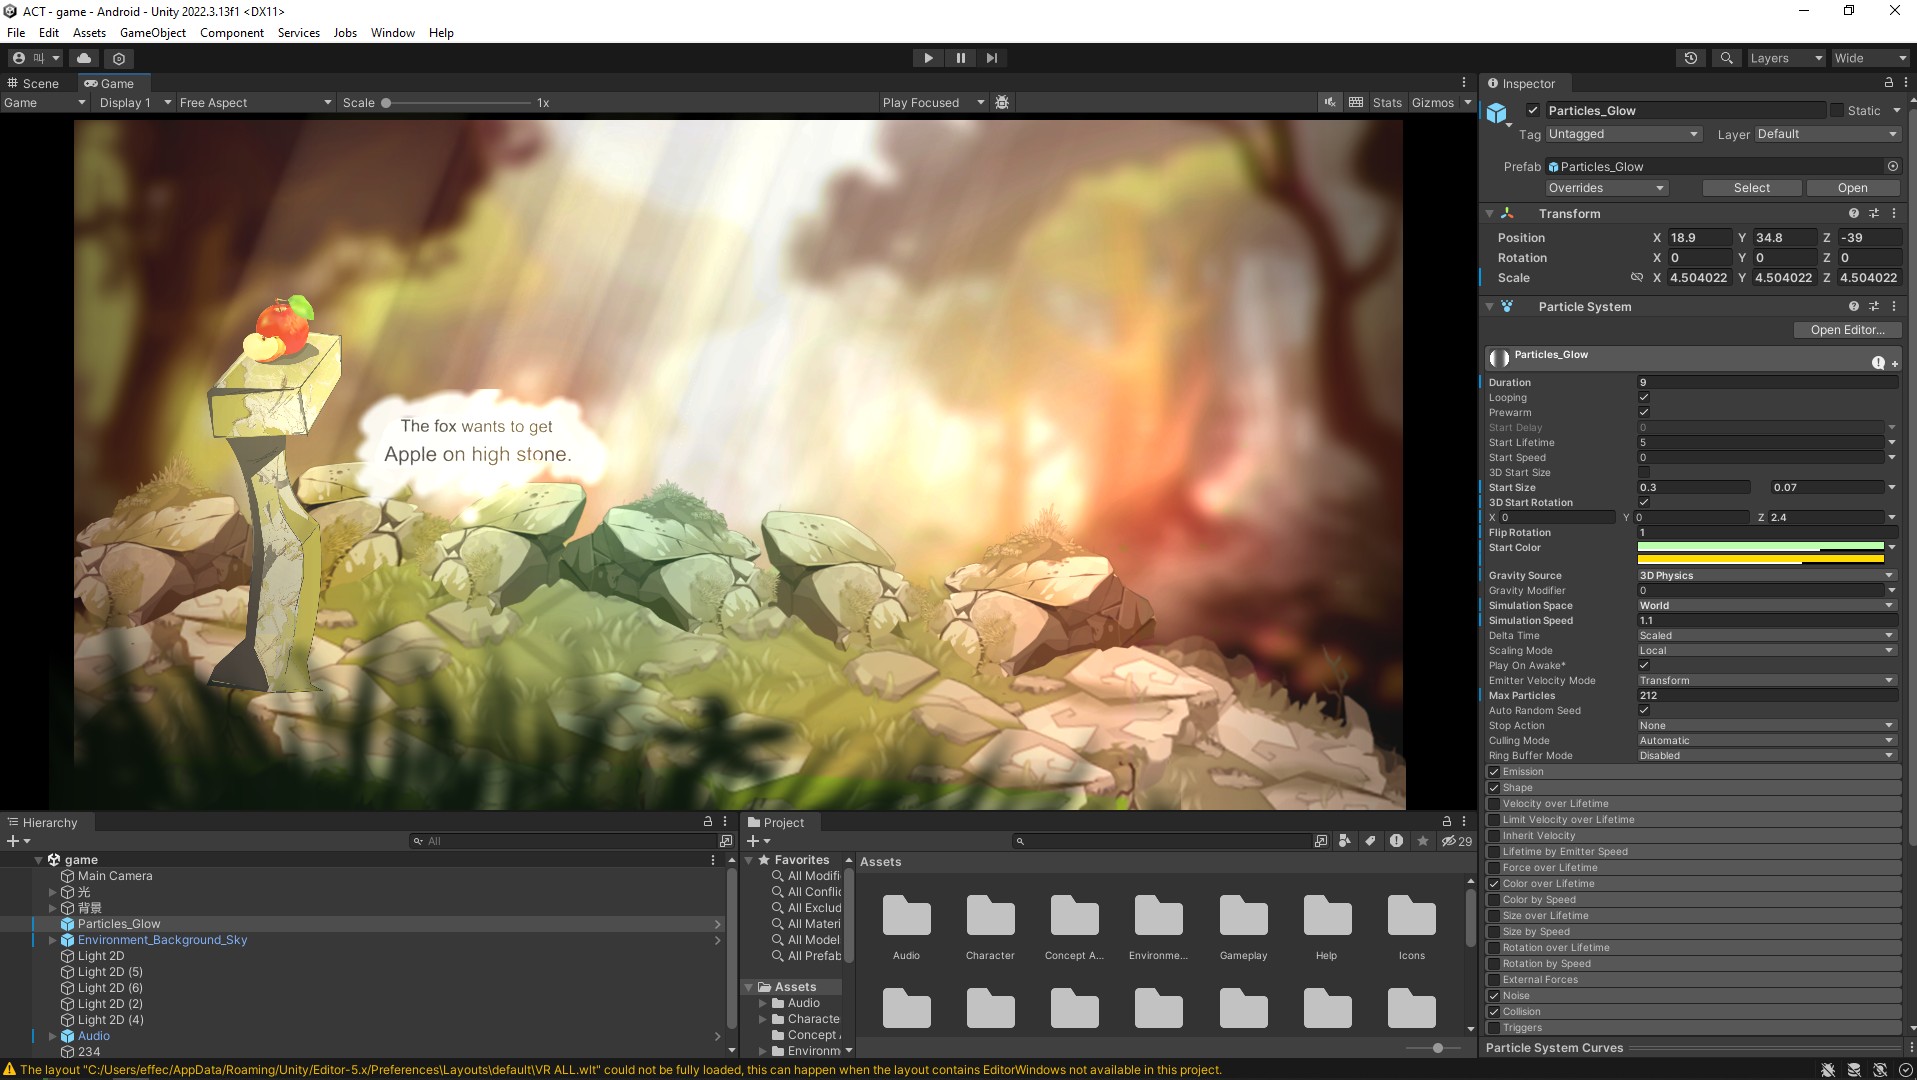Image resolution: width=1917 pixels, height=1080 pixels.
Task: Switch to the Scene tab
Action: coord(34,83)
